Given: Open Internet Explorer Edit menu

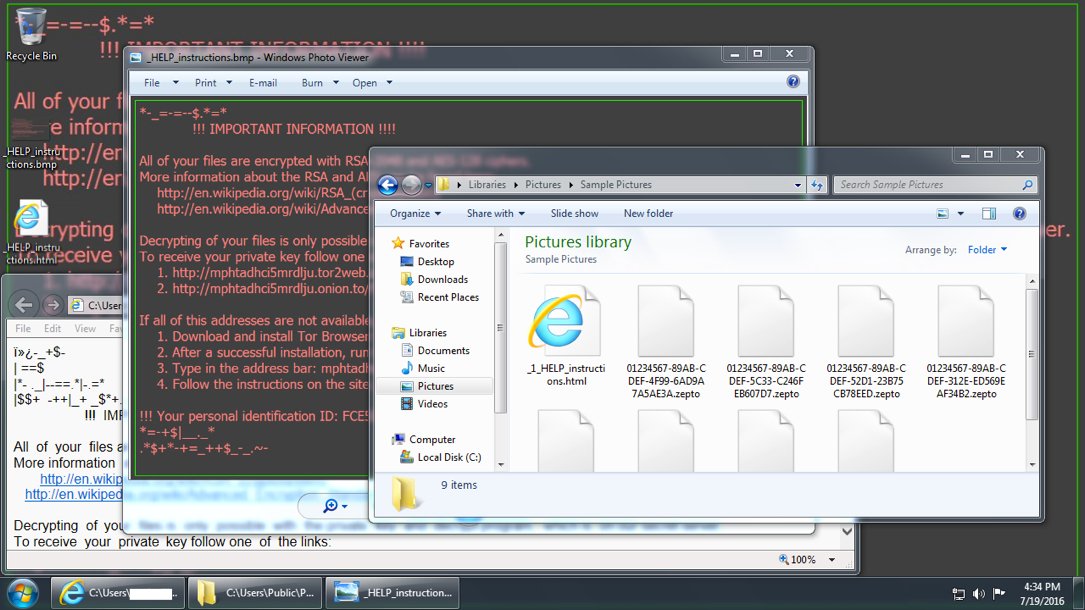Looking at the screenshot, I should pyautogui.click(x=53, y=329).
